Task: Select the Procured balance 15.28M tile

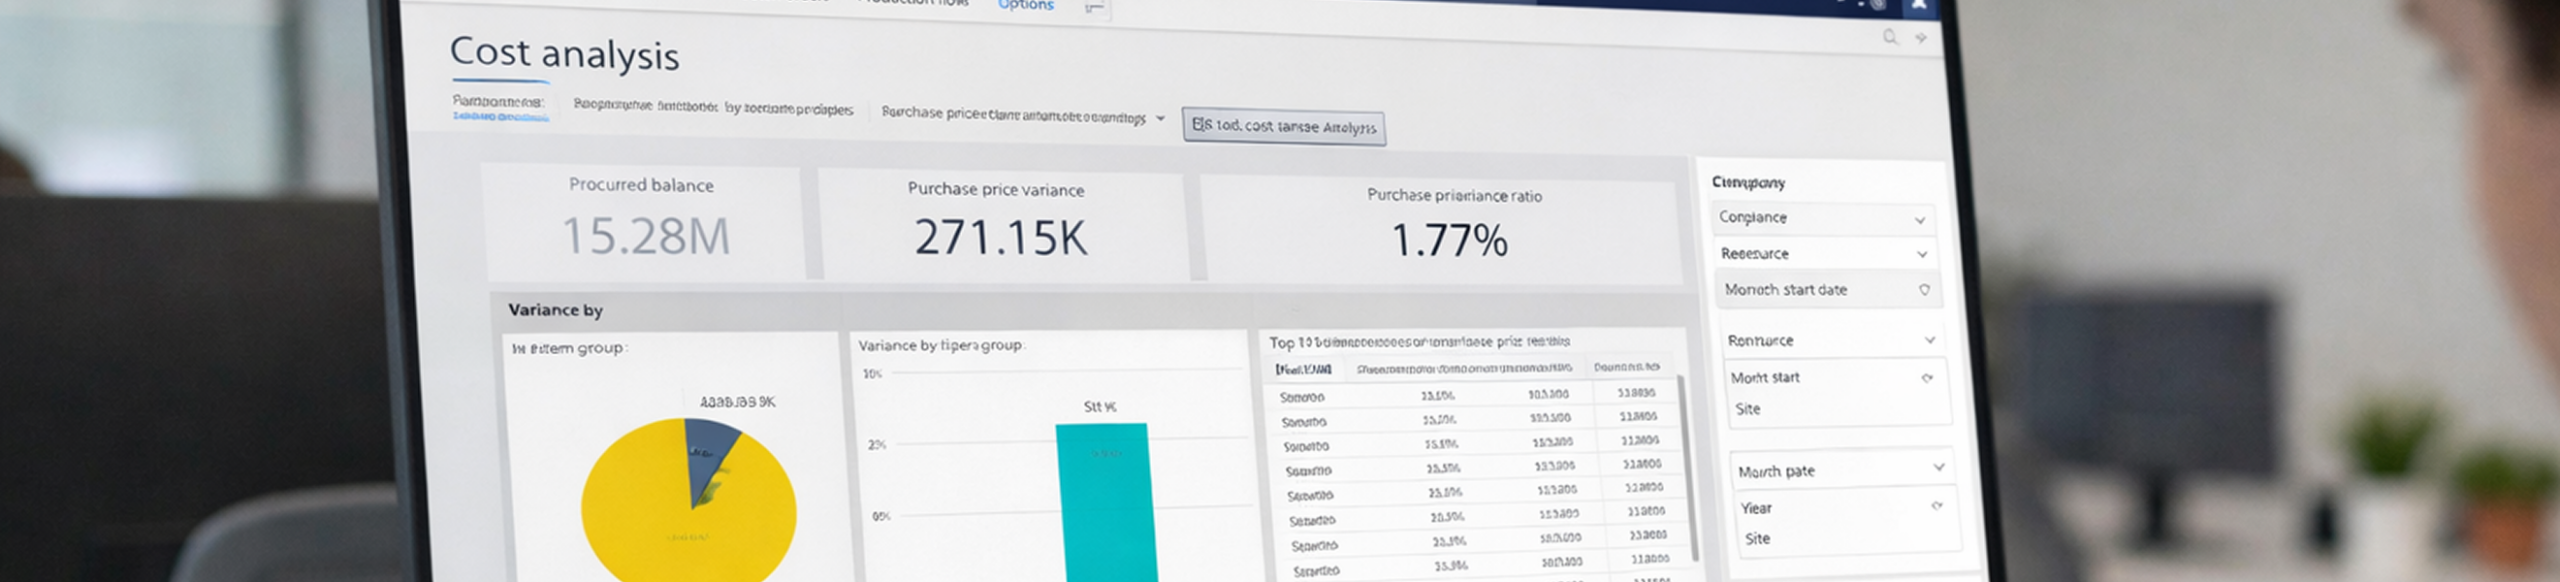Action: click(644, 222)
